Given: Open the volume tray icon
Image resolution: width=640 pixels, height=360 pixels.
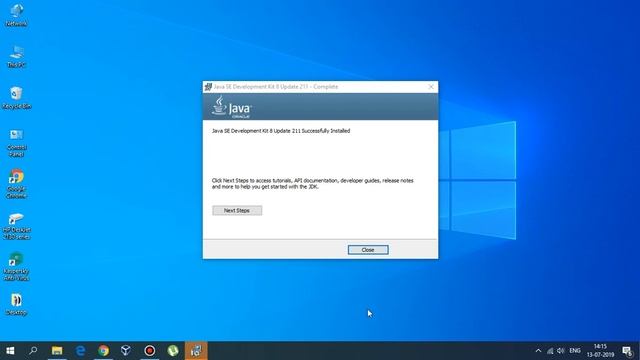Looking at the screenshot, I should pyautogui.click(x=561, y=351).
